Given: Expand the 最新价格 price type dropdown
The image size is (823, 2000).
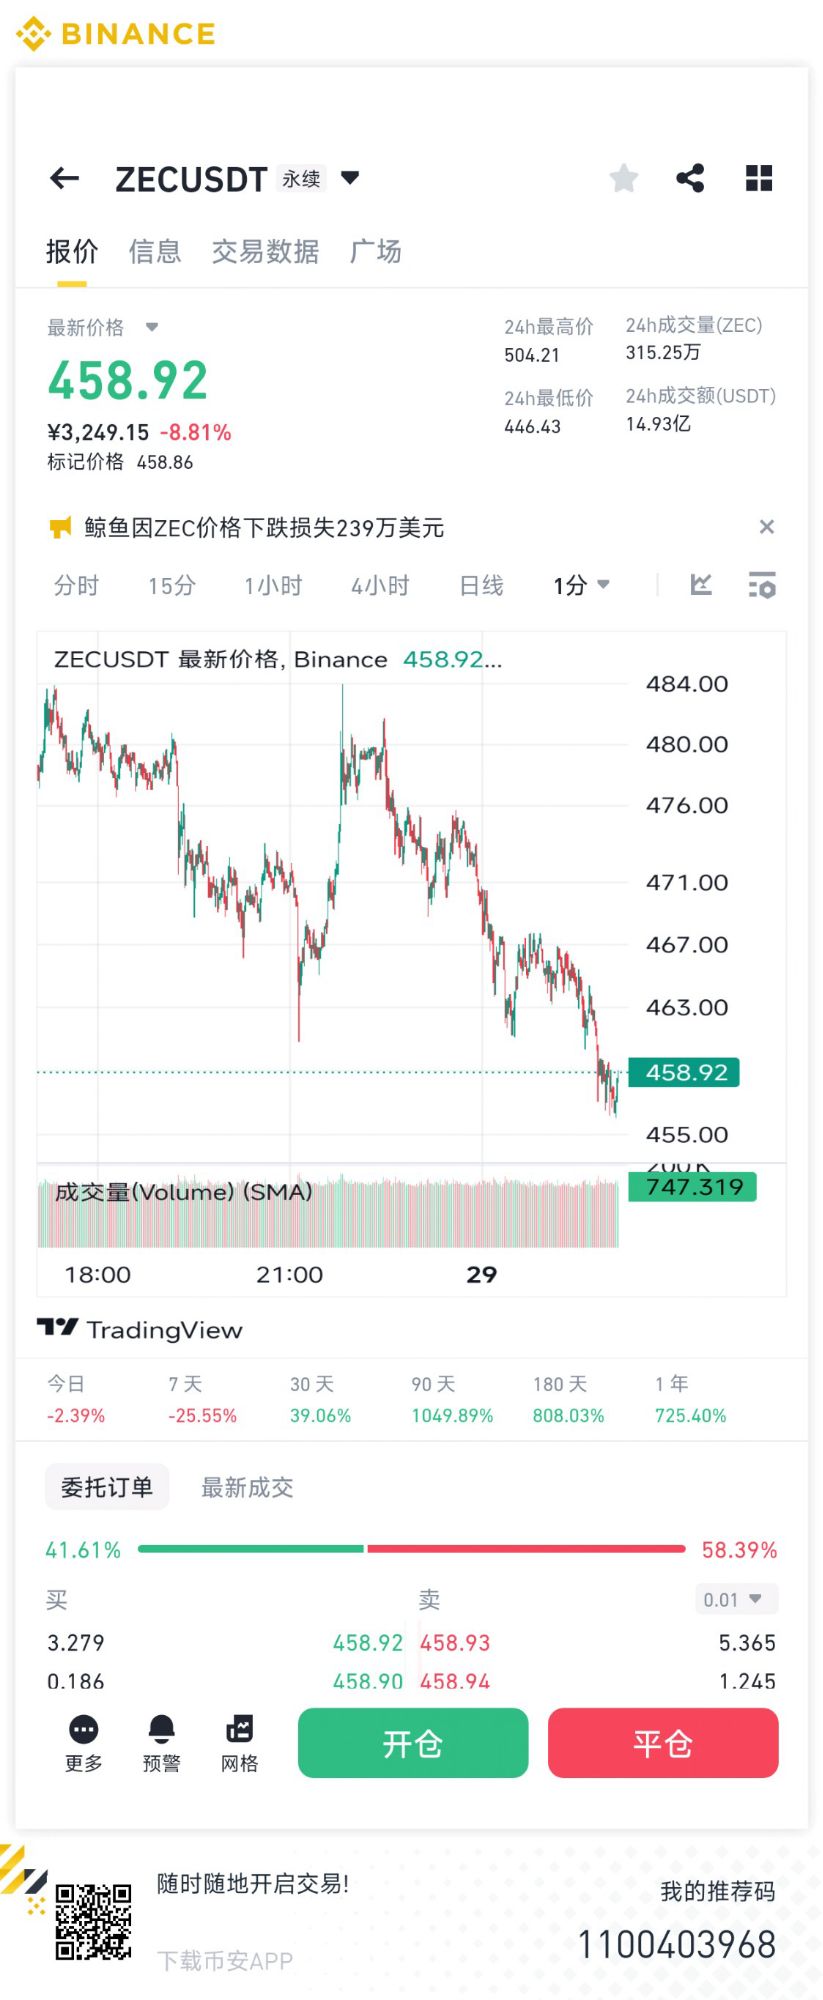Looking at the screenshot, I should [152, 327].
